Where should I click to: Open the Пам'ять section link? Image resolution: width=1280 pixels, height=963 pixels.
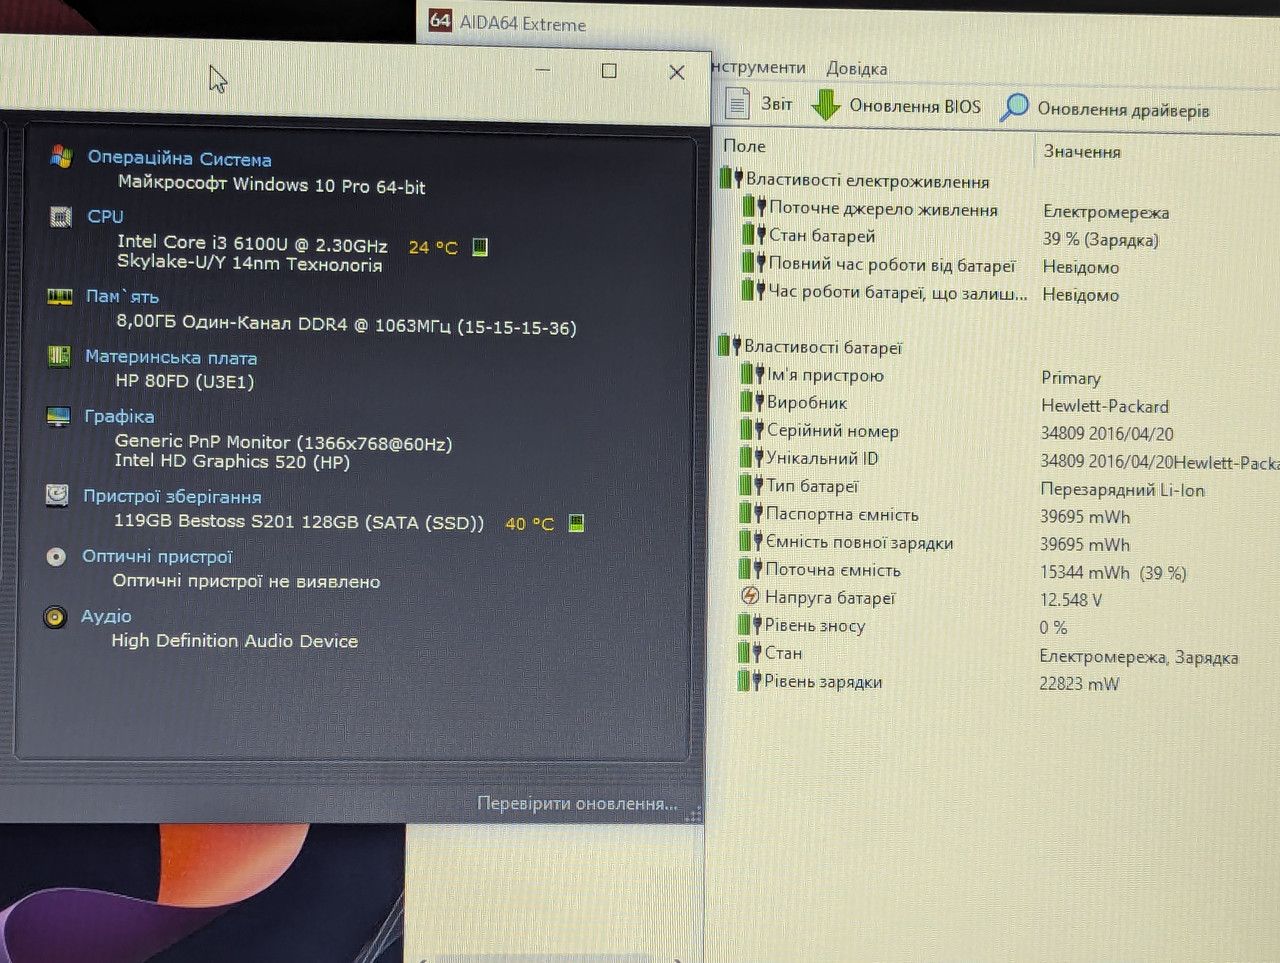pos(122,296)
